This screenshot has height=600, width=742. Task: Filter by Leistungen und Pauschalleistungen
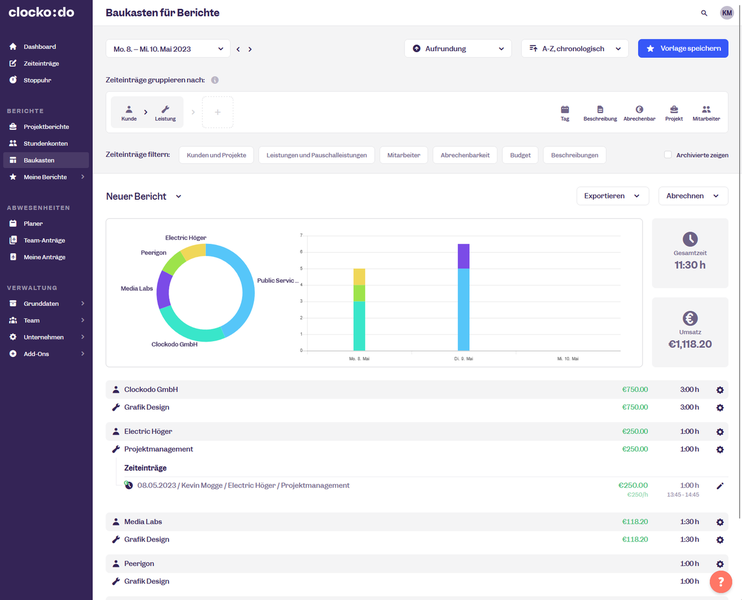(317, 155)
